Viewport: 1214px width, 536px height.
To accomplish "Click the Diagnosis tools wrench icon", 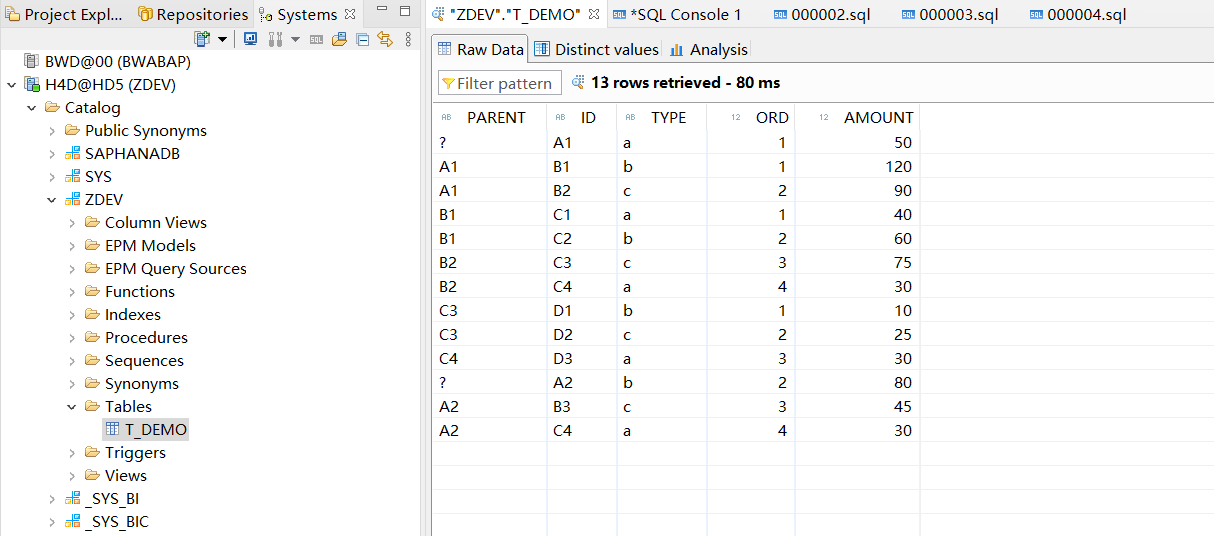I will [276, 39].
